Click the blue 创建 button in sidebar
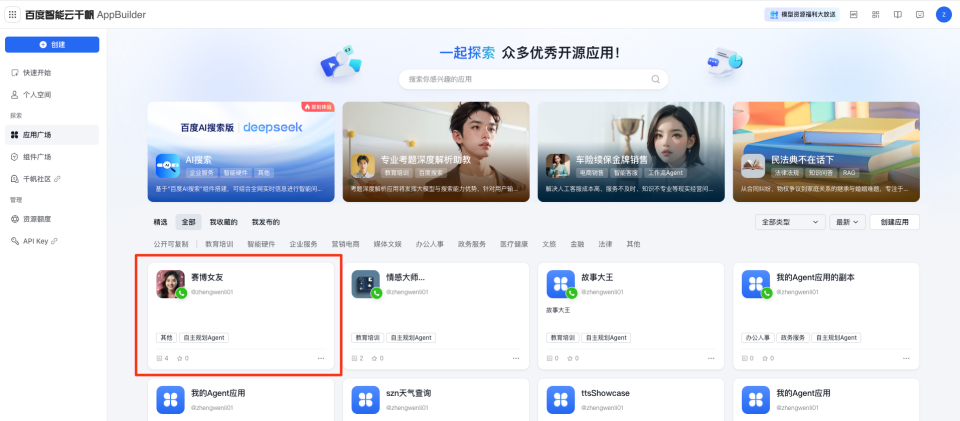The height and width of the screenshot is (421, 960). [x=52, y=45]
